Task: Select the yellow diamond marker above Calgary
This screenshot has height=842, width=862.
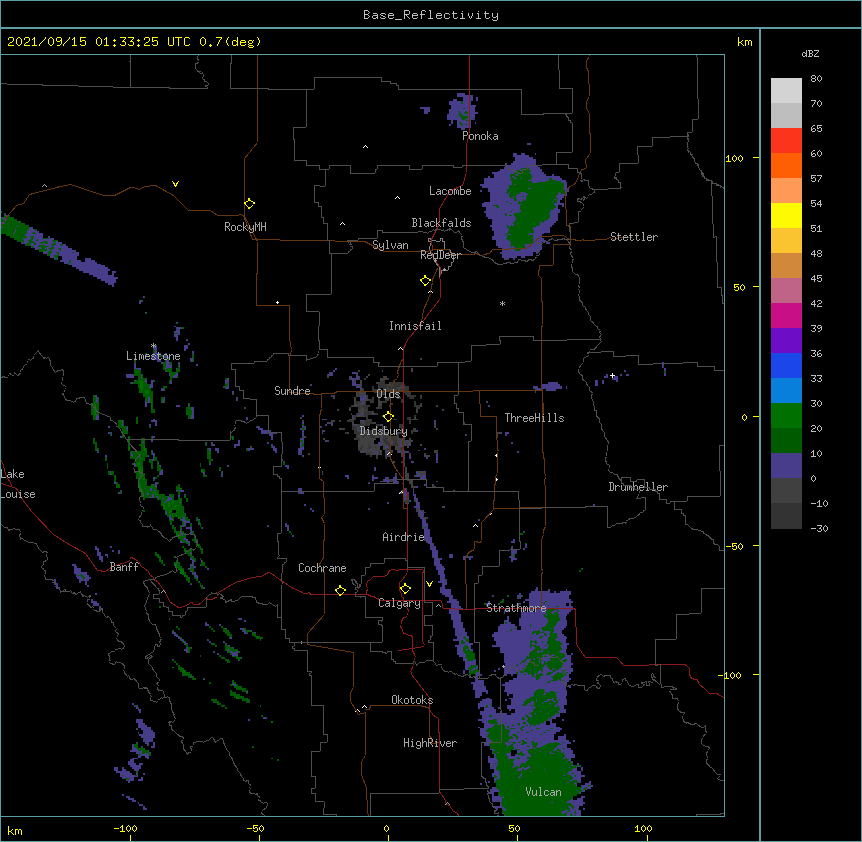Action: (405, 589)
